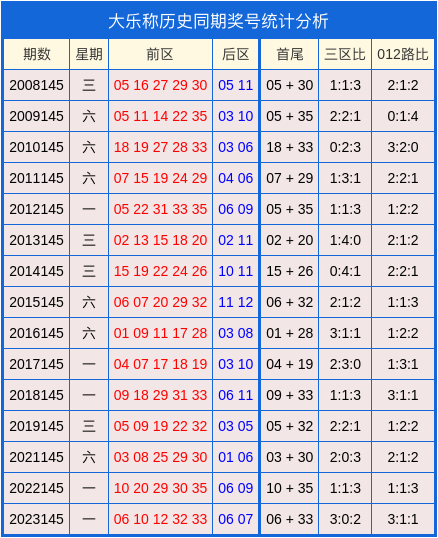The width and height of the screenshot is (438, 538).
Task: Click front numbers 05 09 19 22 32
Action: pos(160,426)
